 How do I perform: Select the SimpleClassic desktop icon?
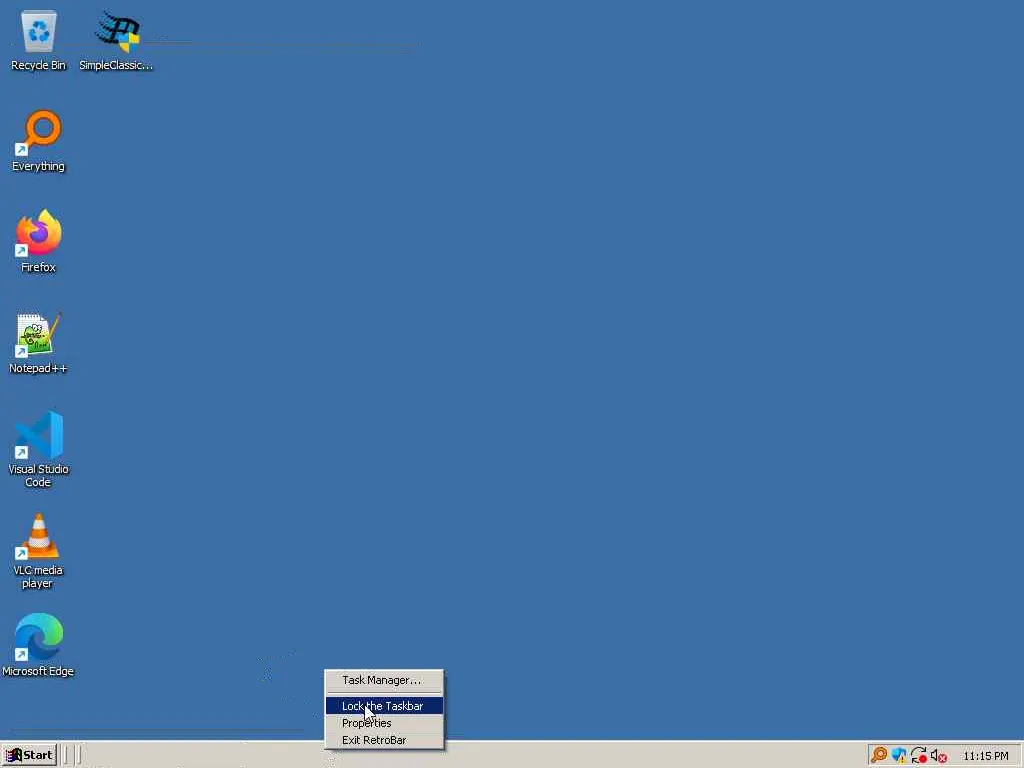(x=116, y=40)
